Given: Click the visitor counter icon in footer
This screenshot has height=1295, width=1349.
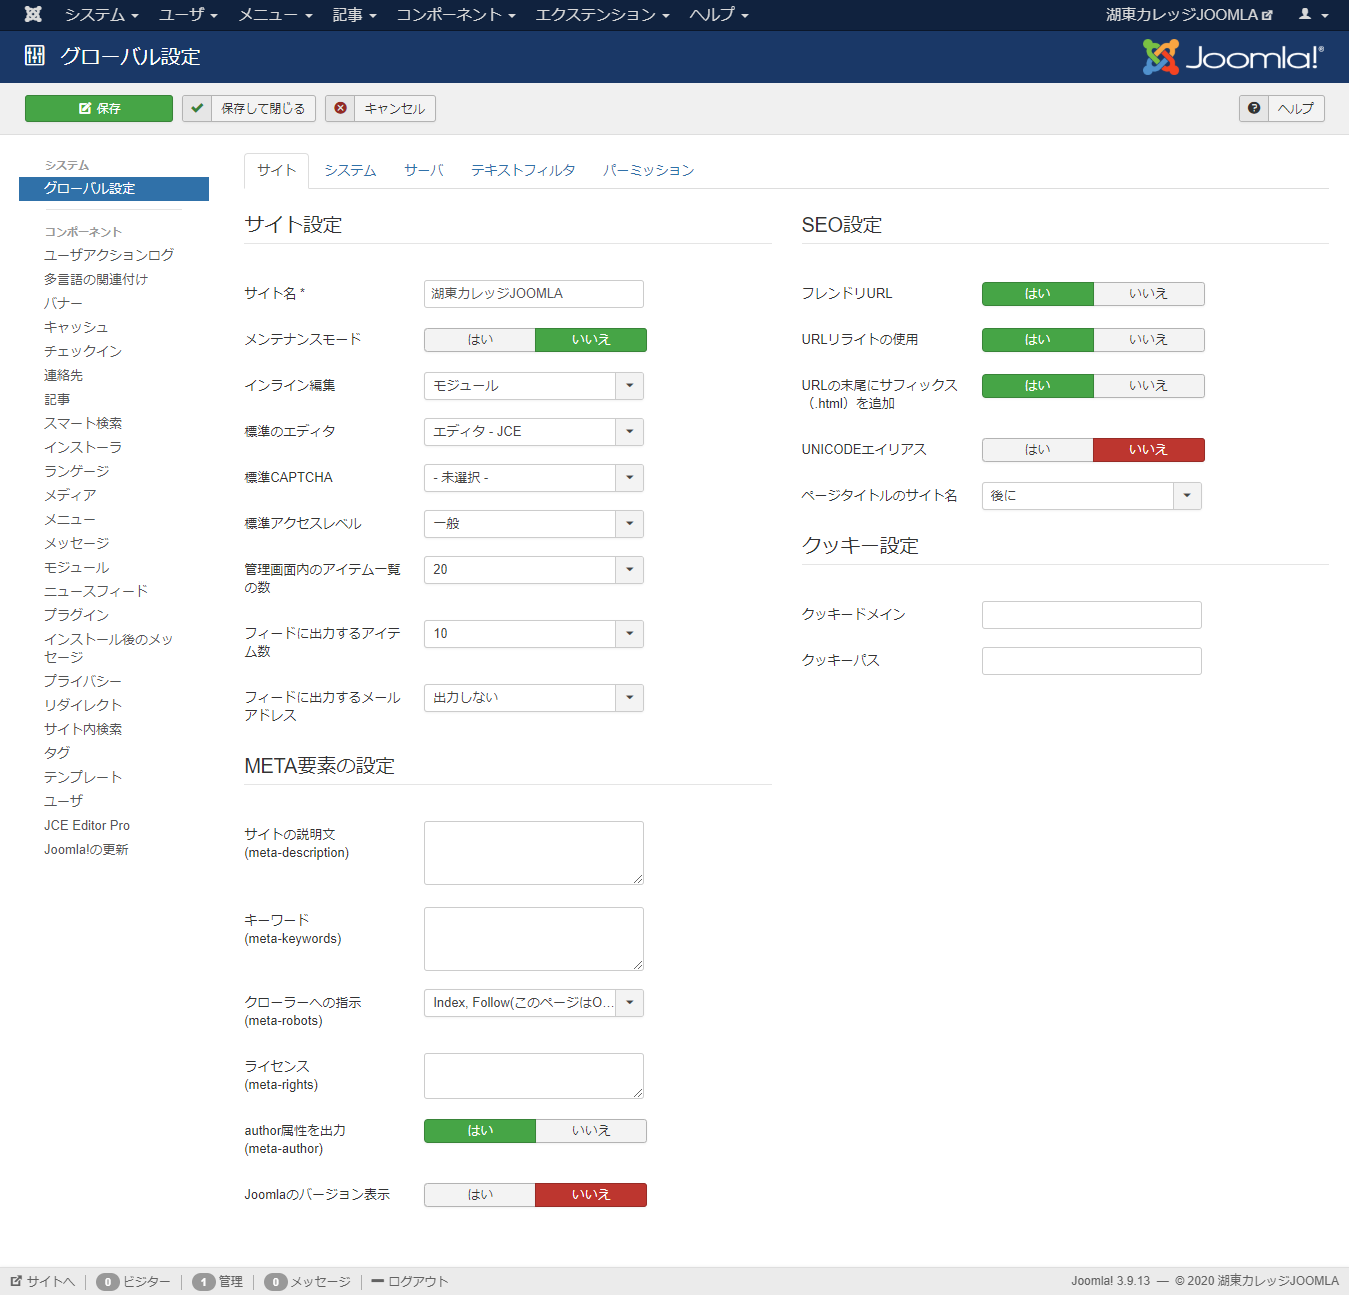Looking at the screenshot, I should coord(106,1281).
